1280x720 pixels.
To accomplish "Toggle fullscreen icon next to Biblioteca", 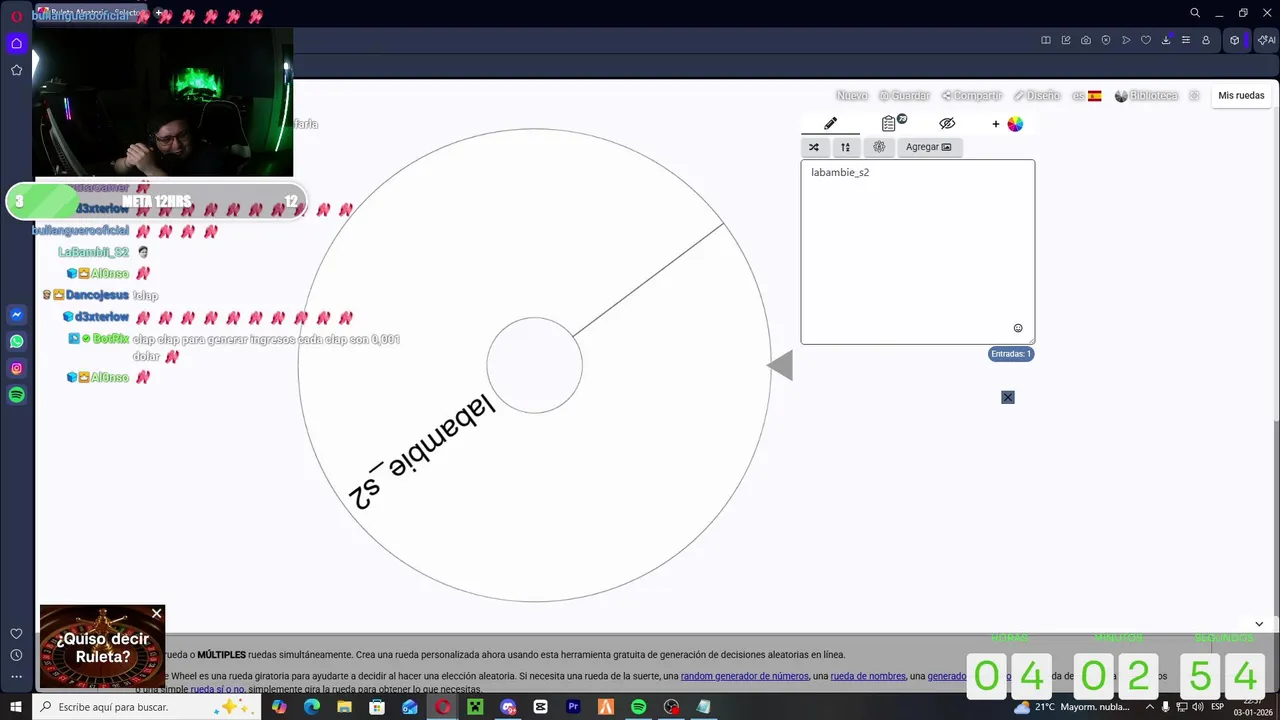I will pos(1194,96).
